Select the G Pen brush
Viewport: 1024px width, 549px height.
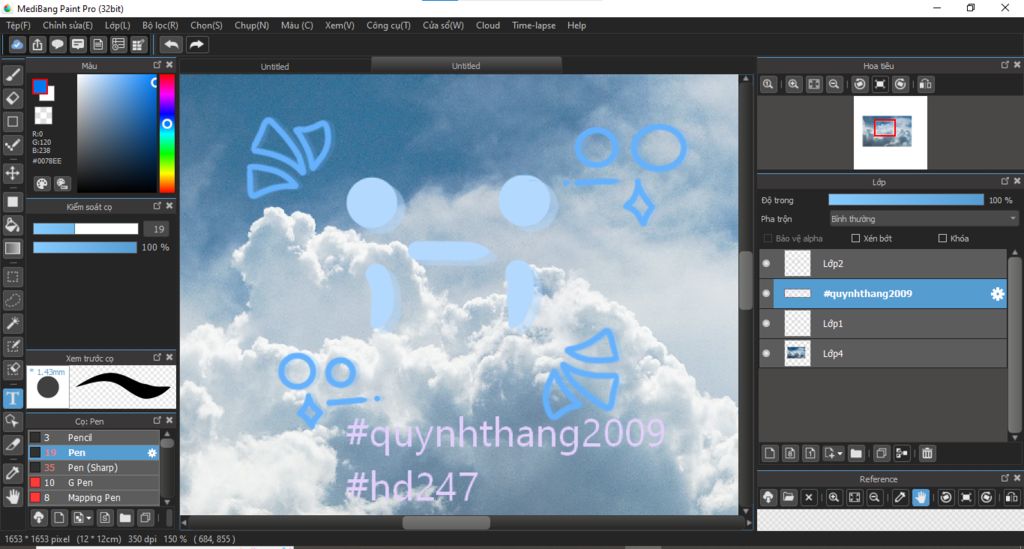pos(94,482)
